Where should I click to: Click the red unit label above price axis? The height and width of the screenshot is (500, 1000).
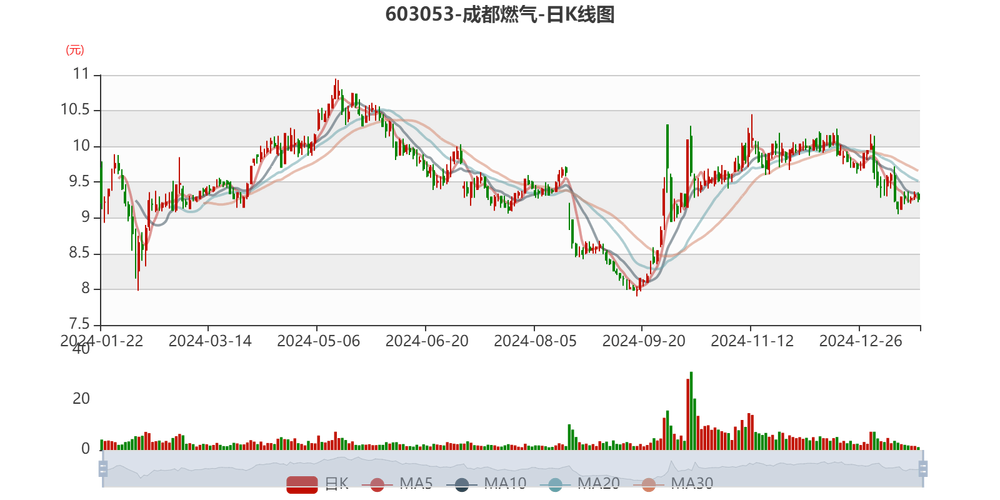[x=73, y=49]
